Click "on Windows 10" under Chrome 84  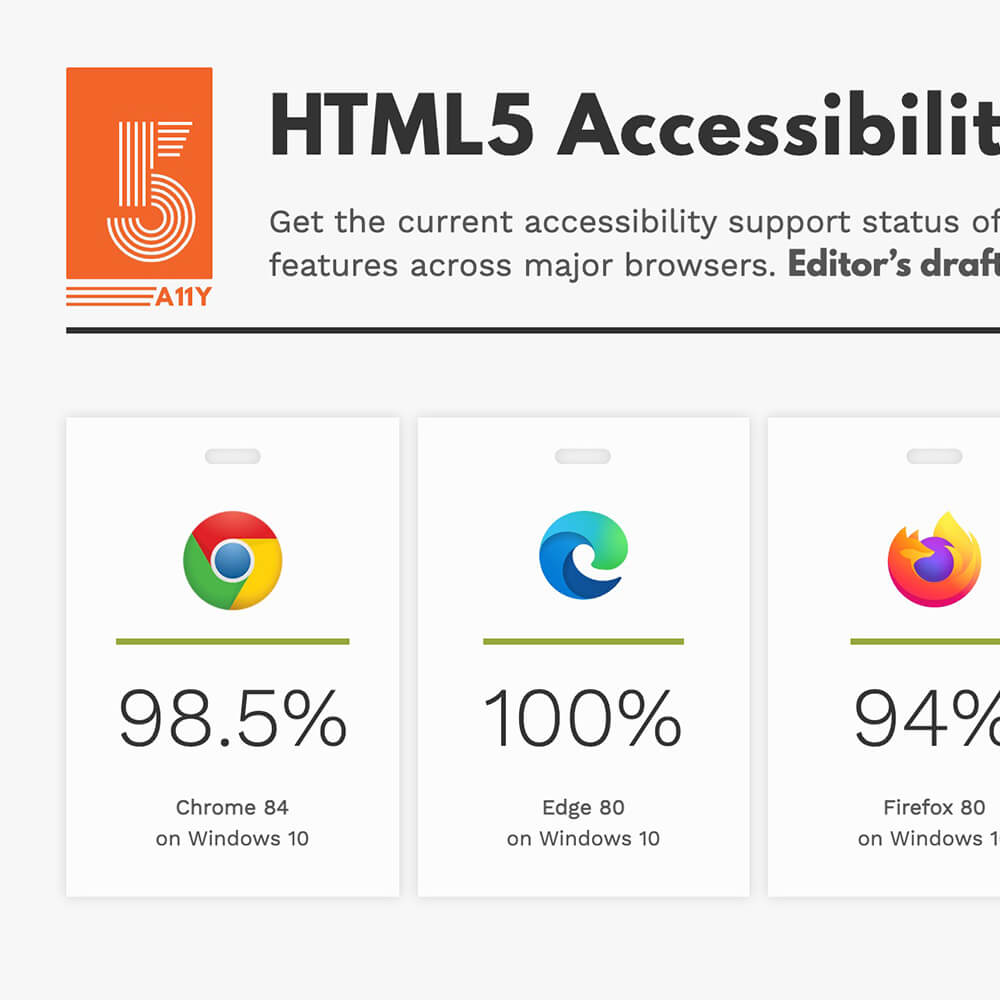(232, 838)
